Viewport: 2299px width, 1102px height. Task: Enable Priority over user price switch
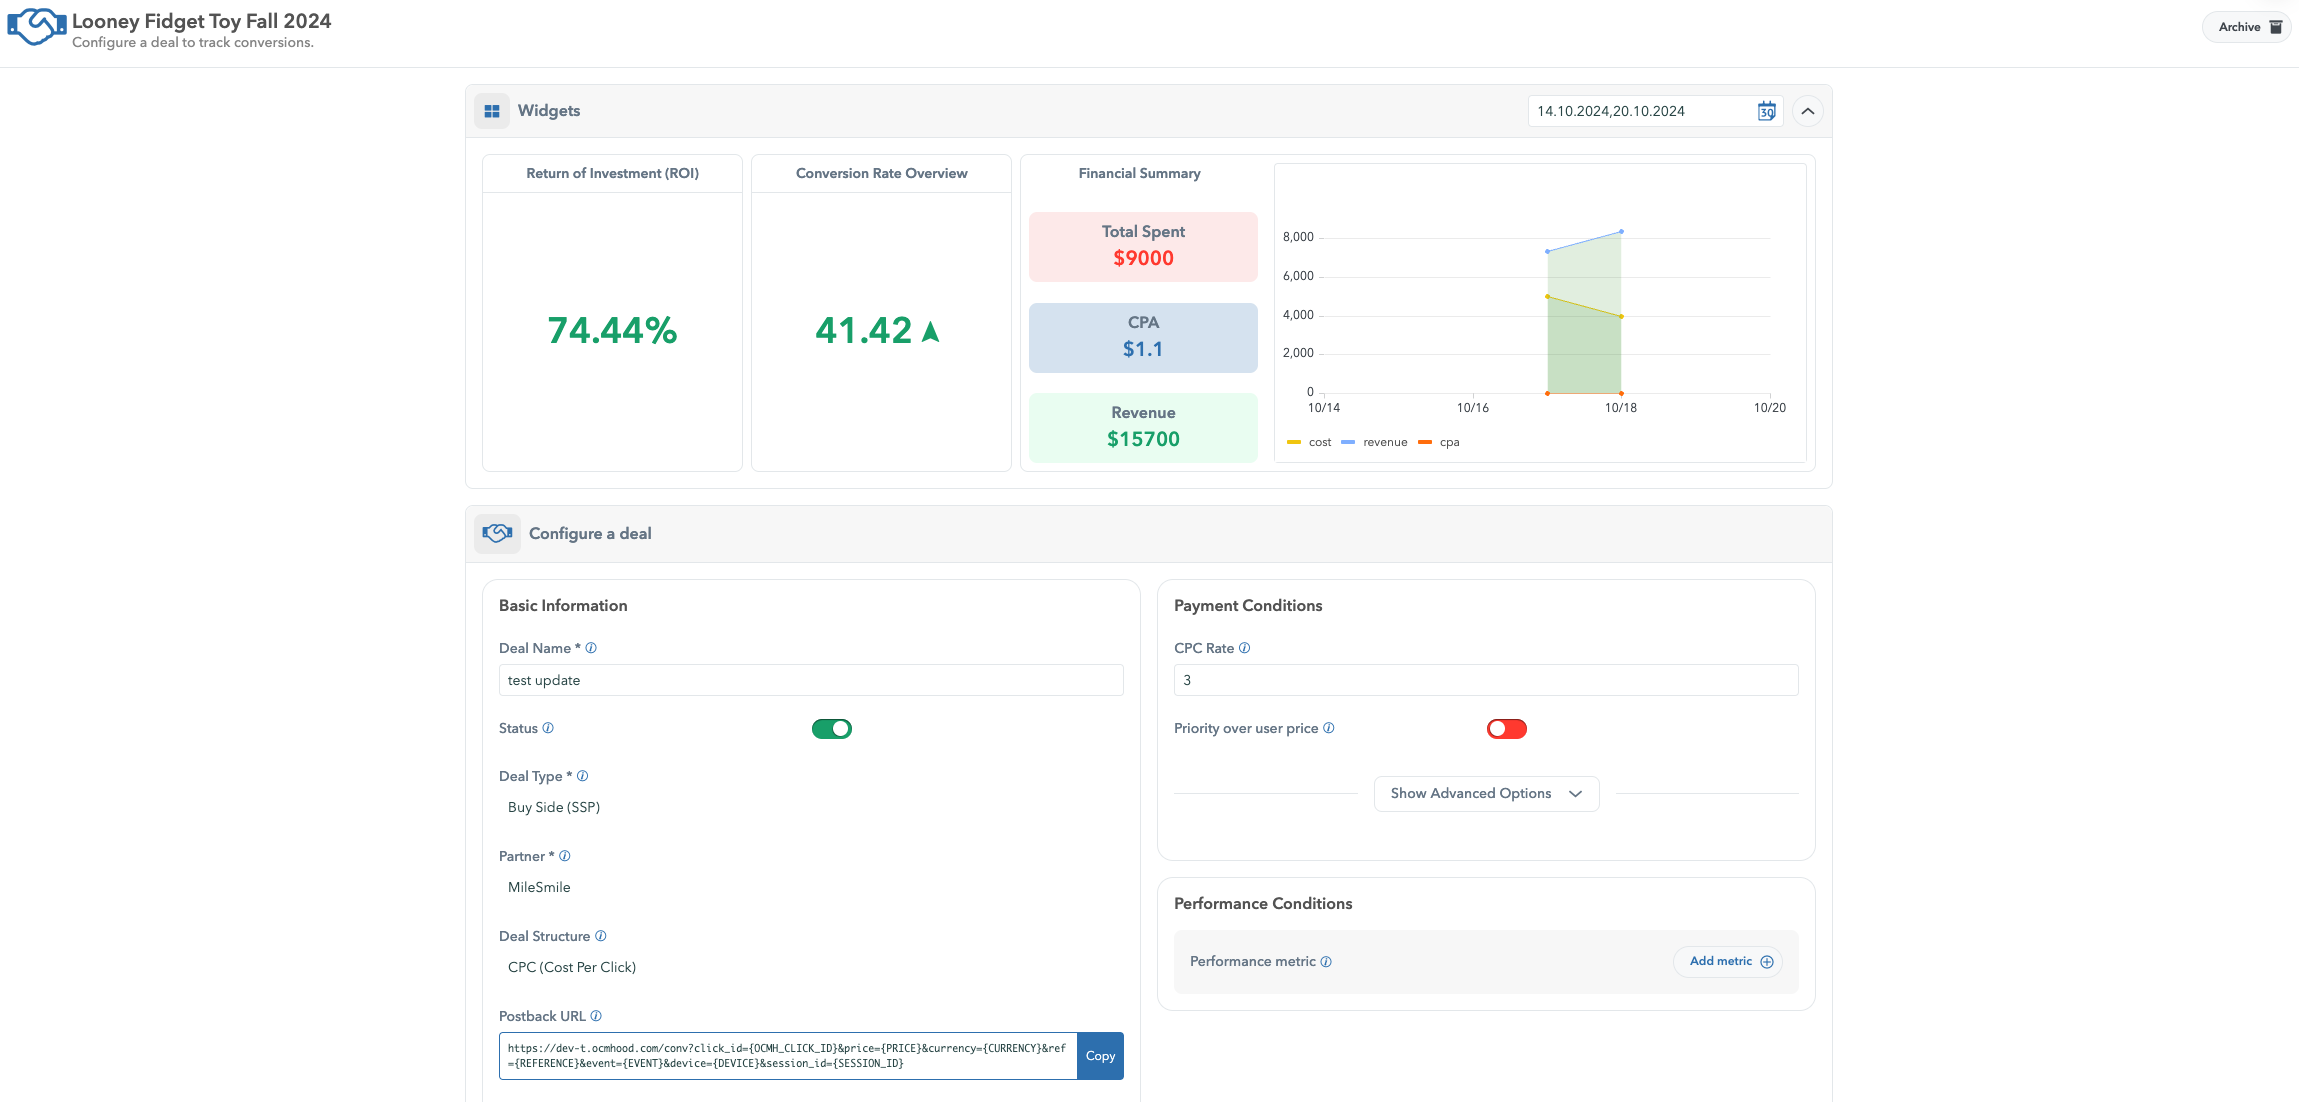coord(1507,729)
